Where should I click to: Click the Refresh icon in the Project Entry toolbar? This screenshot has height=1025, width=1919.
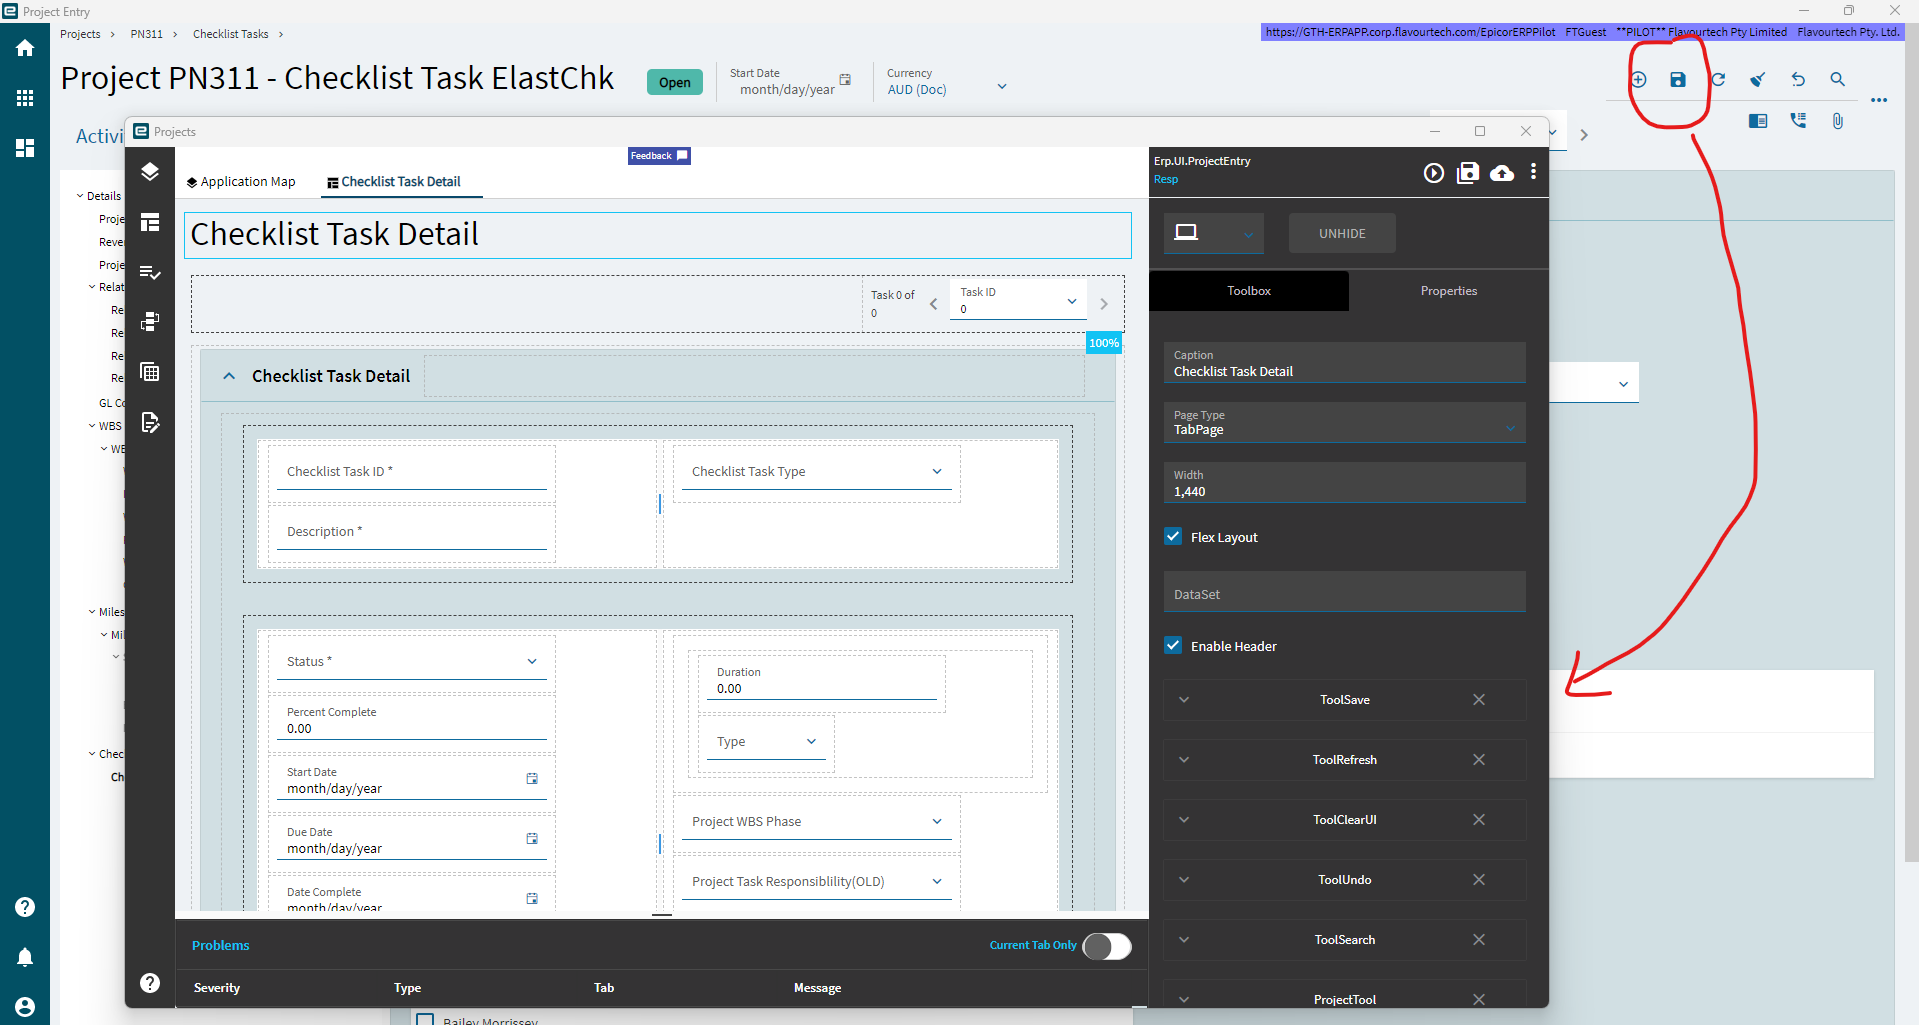point(1718,80)
